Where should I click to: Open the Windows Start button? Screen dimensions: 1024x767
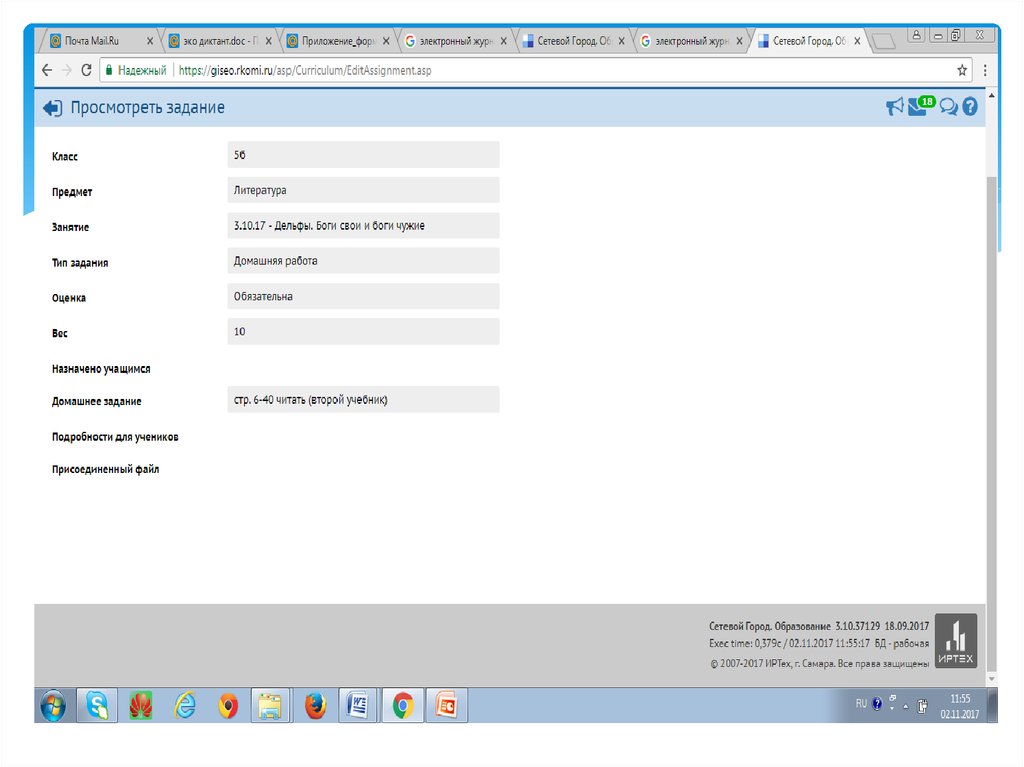point(54,706)
